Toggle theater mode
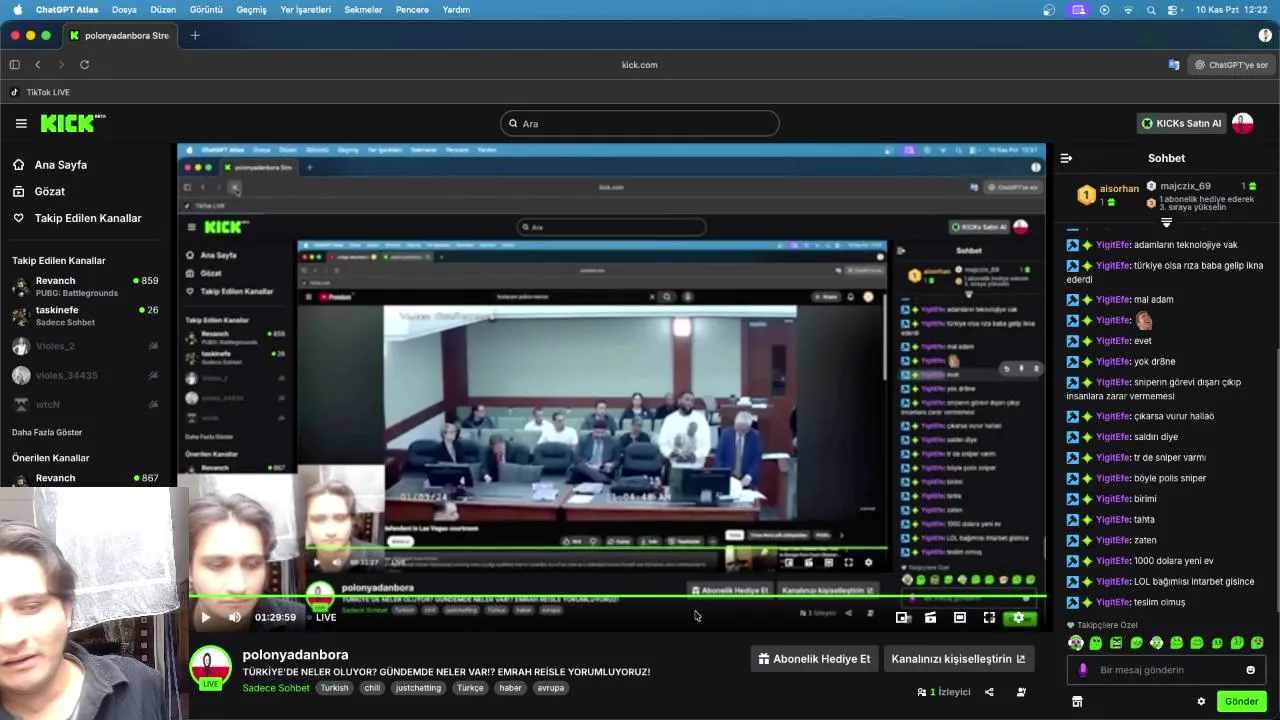 959,617
